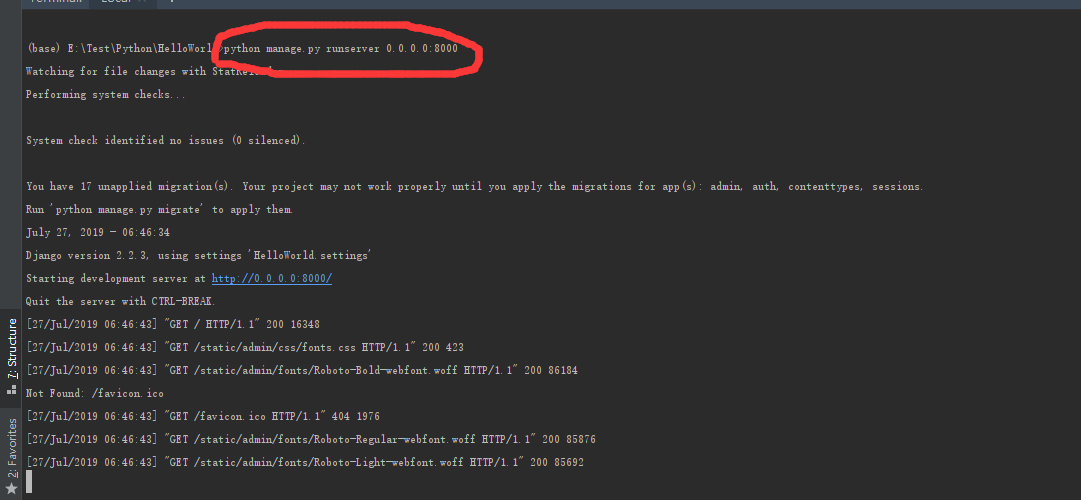Click the 'python manage.py migrate' hint line

[159, 210]
